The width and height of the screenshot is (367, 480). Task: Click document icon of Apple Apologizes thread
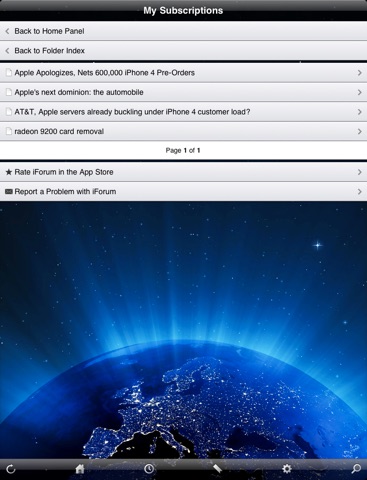9,73
